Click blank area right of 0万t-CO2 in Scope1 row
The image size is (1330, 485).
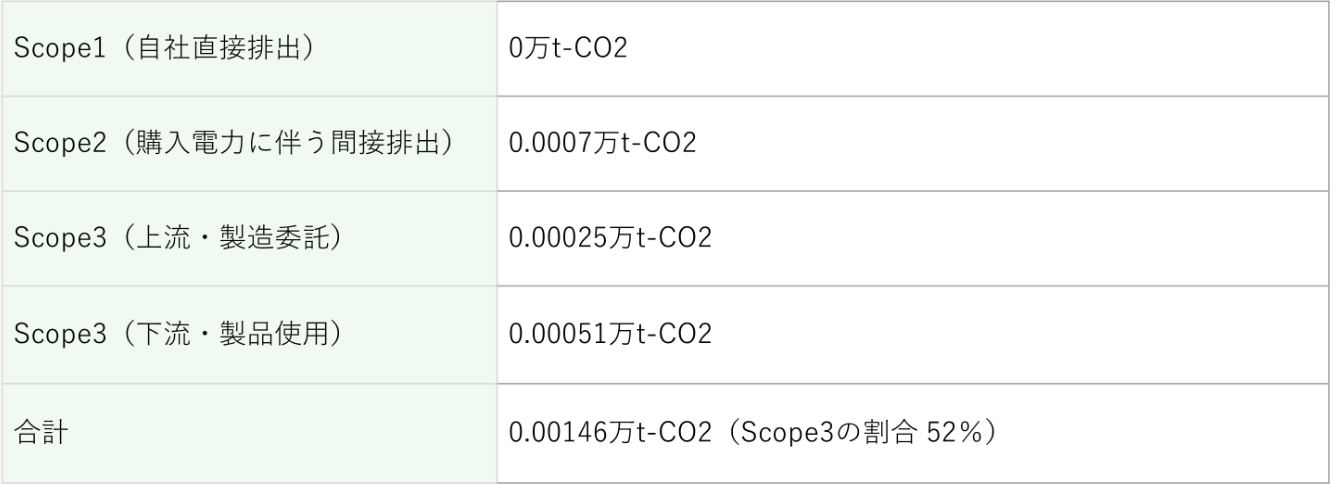pos(1000,49)
